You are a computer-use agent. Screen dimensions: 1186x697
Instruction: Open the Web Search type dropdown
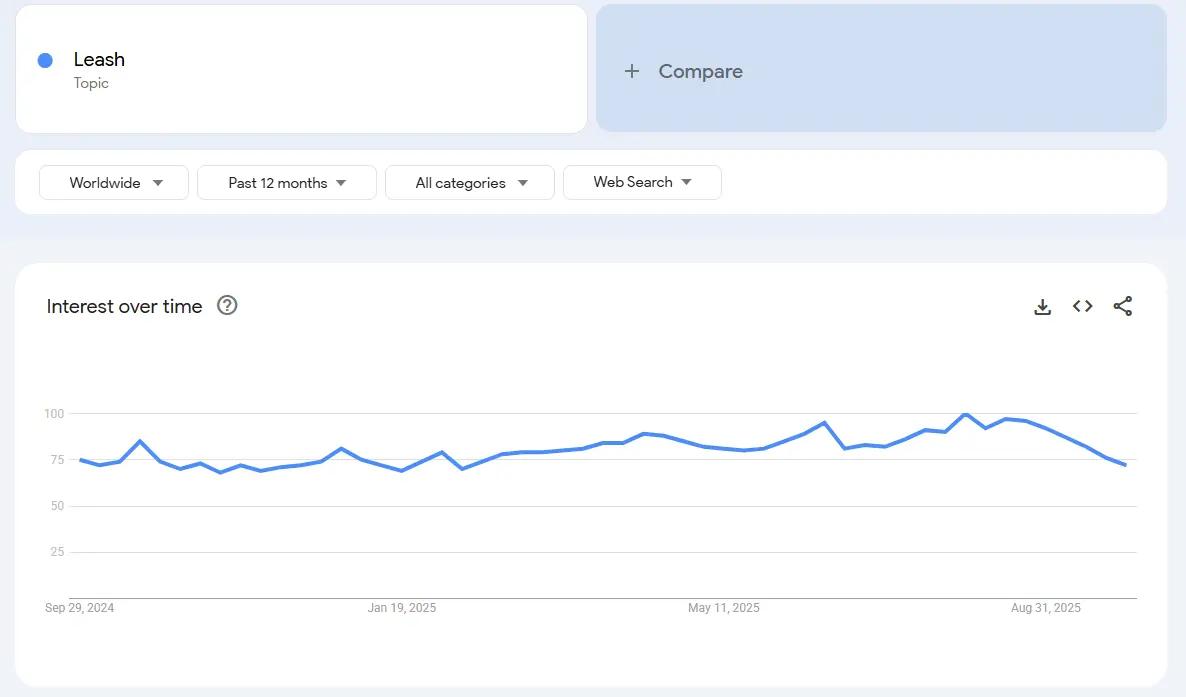pyautogui.click(x=642, y=182)
